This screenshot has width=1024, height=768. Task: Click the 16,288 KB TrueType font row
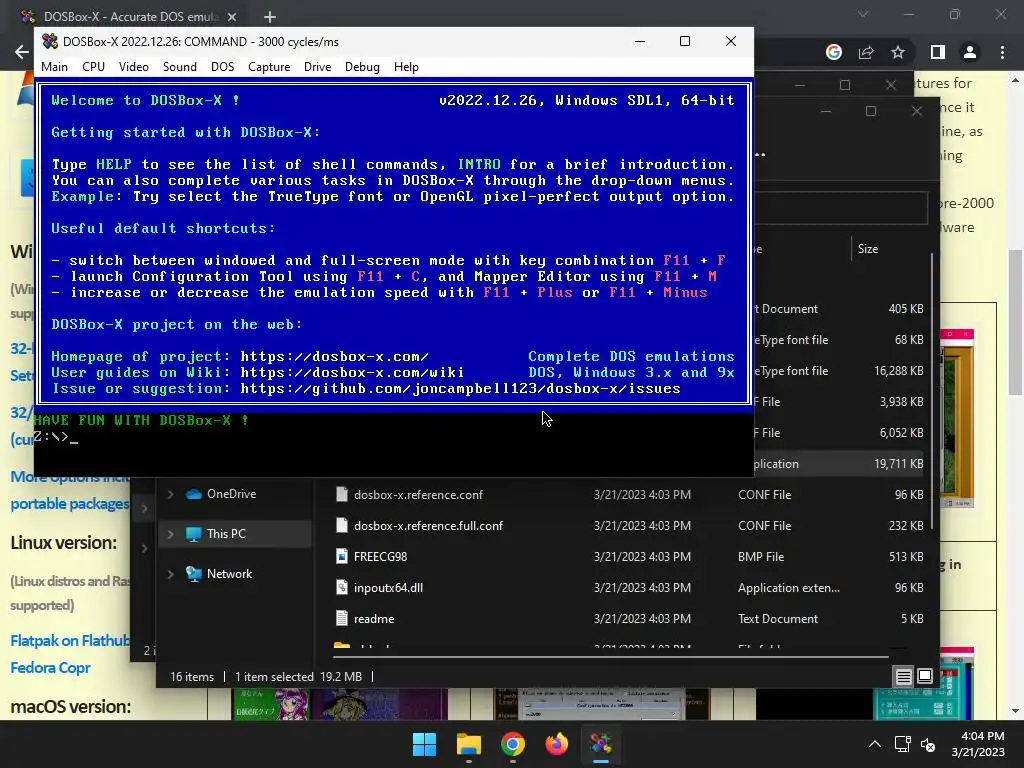click(840, 371)
